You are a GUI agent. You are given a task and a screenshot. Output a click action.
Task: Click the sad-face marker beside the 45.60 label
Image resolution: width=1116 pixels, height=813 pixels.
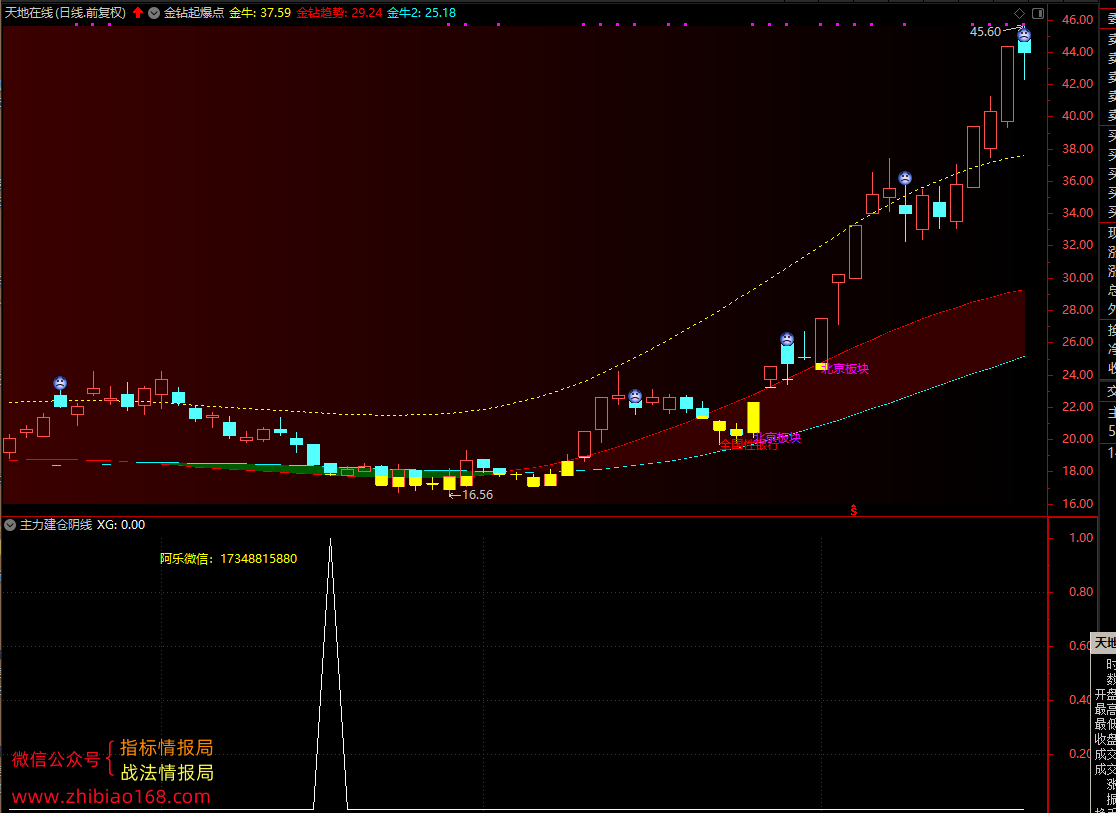[x=1023, y=35]
